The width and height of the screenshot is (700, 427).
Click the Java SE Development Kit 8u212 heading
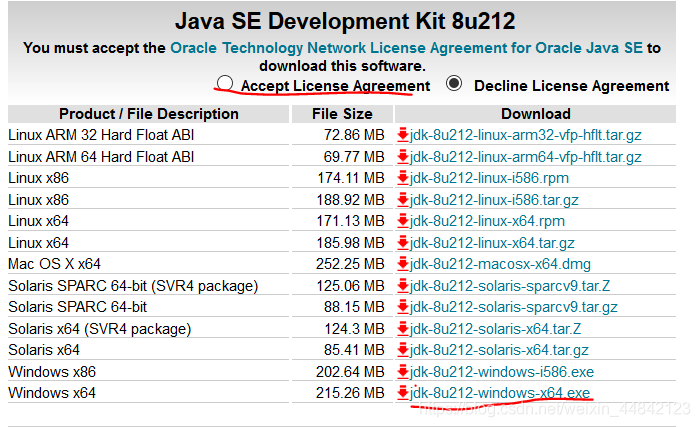pos(345,21)
